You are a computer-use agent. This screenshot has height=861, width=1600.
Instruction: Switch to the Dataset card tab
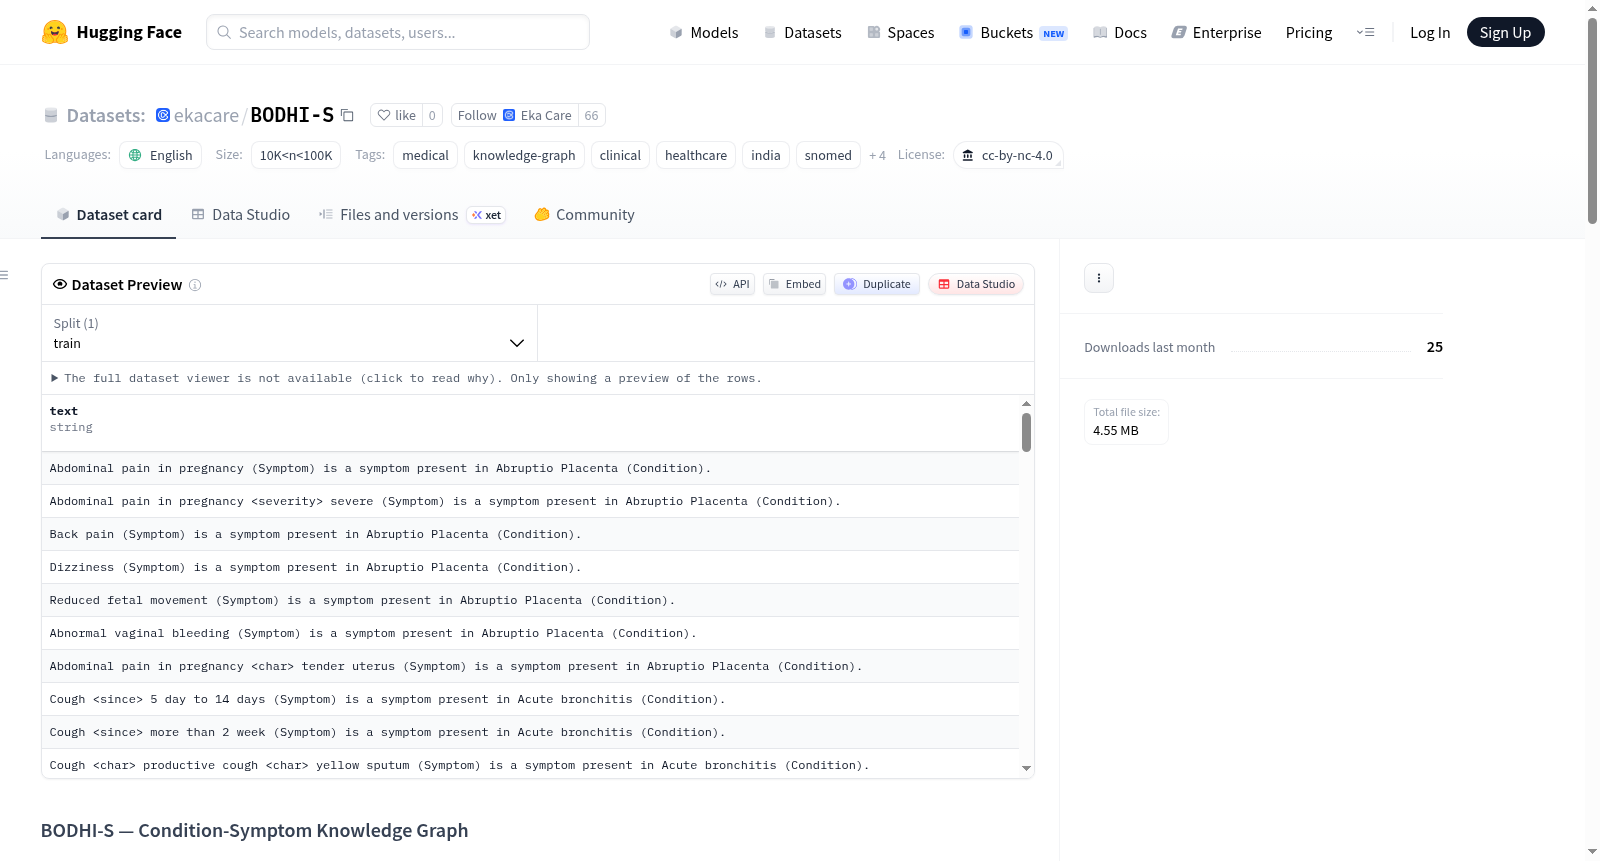[x=109, y=215]
